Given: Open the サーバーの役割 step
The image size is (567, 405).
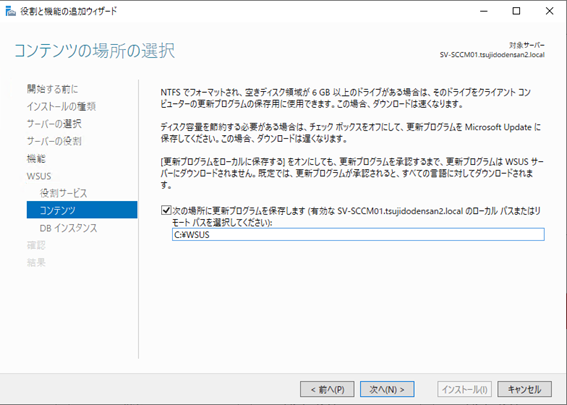Looking at the screenshot, I should coord(54,141).
